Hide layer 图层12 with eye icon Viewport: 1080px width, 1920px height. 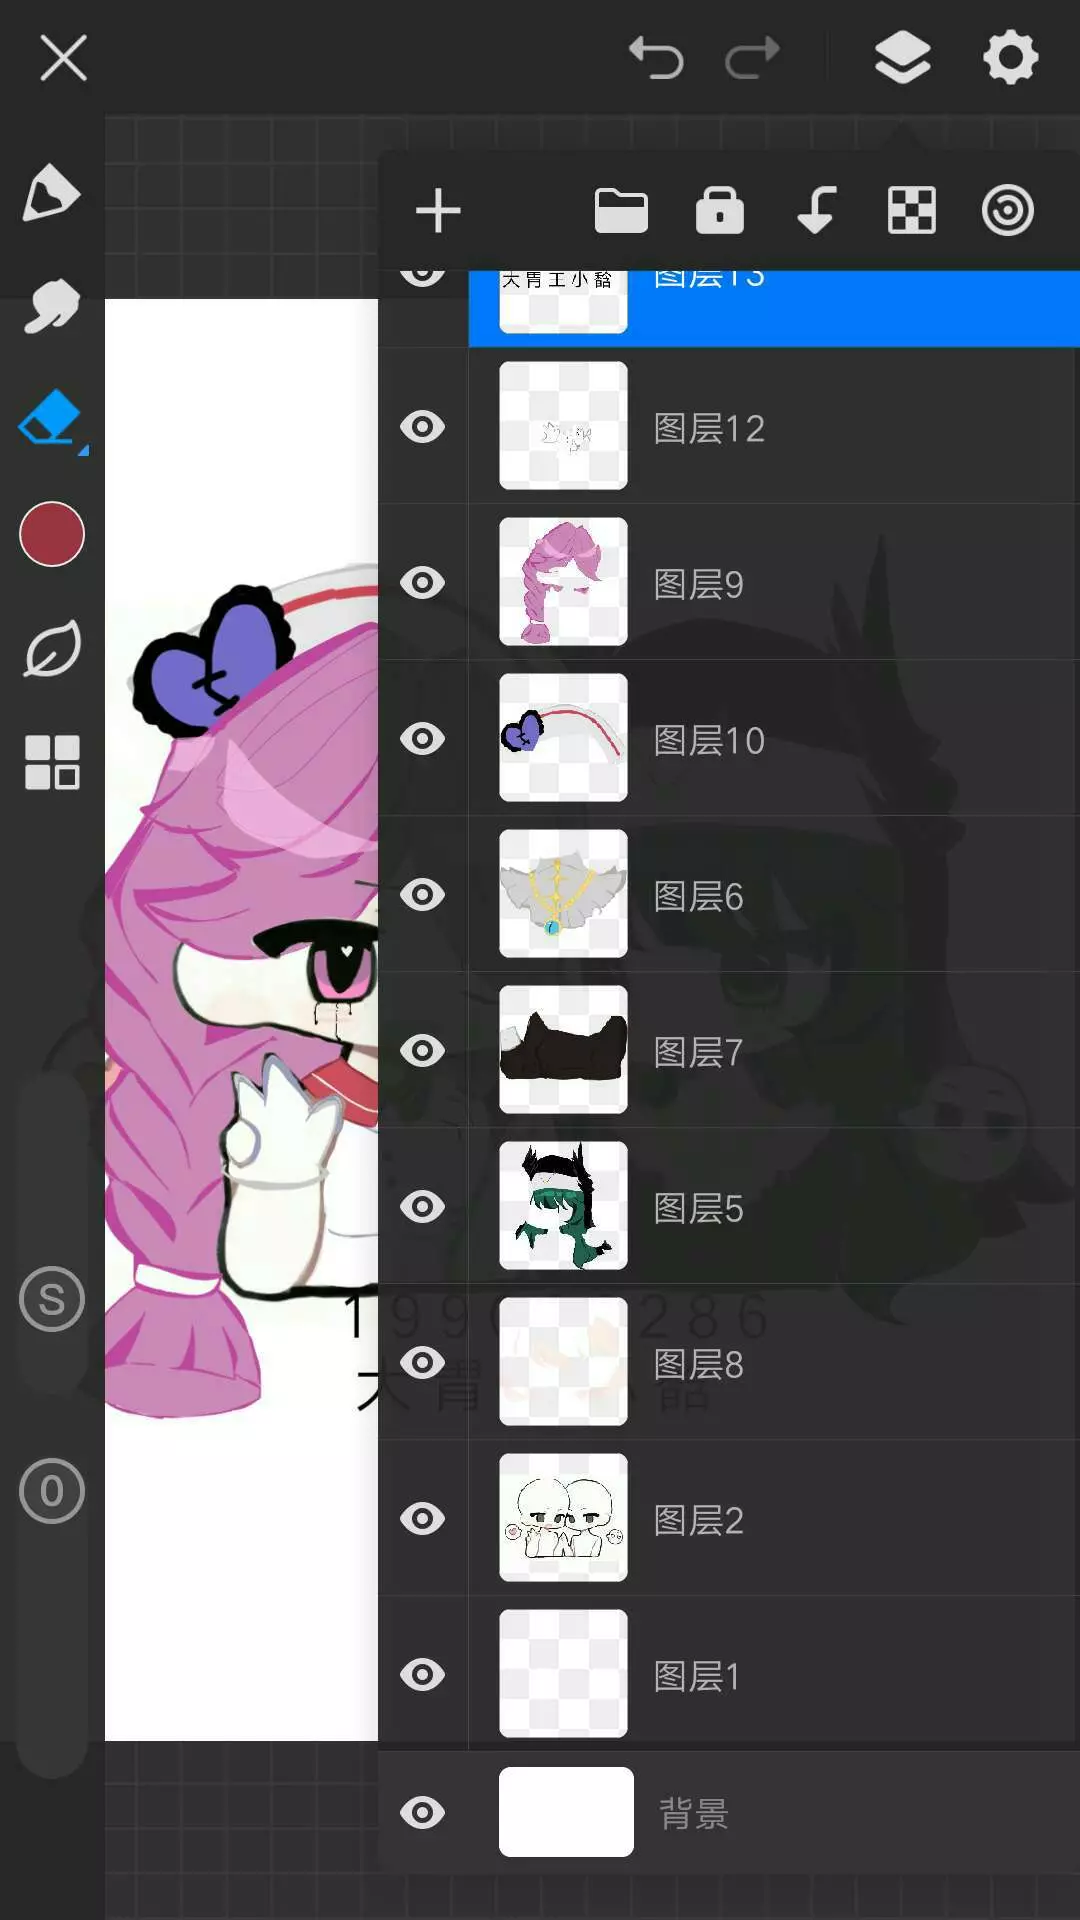423,427
